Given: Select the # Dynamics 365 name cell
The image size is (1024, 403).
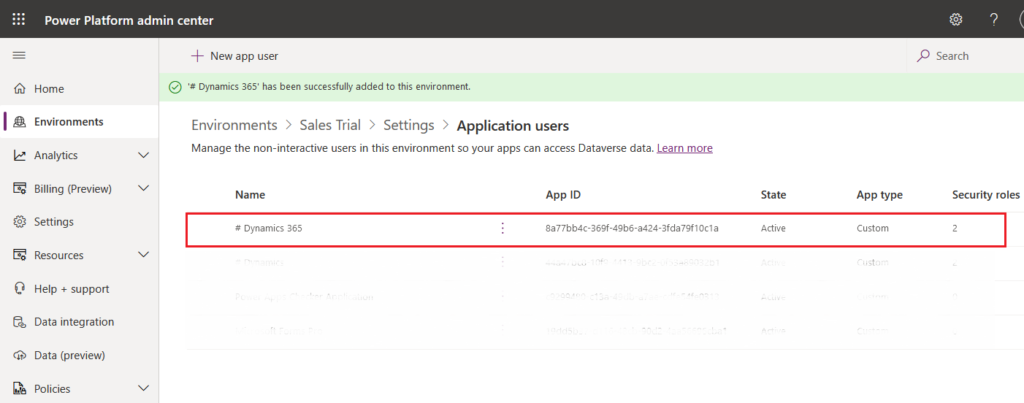Looking at the screenshot, I should pyautogui.click(x=268, y=229).
